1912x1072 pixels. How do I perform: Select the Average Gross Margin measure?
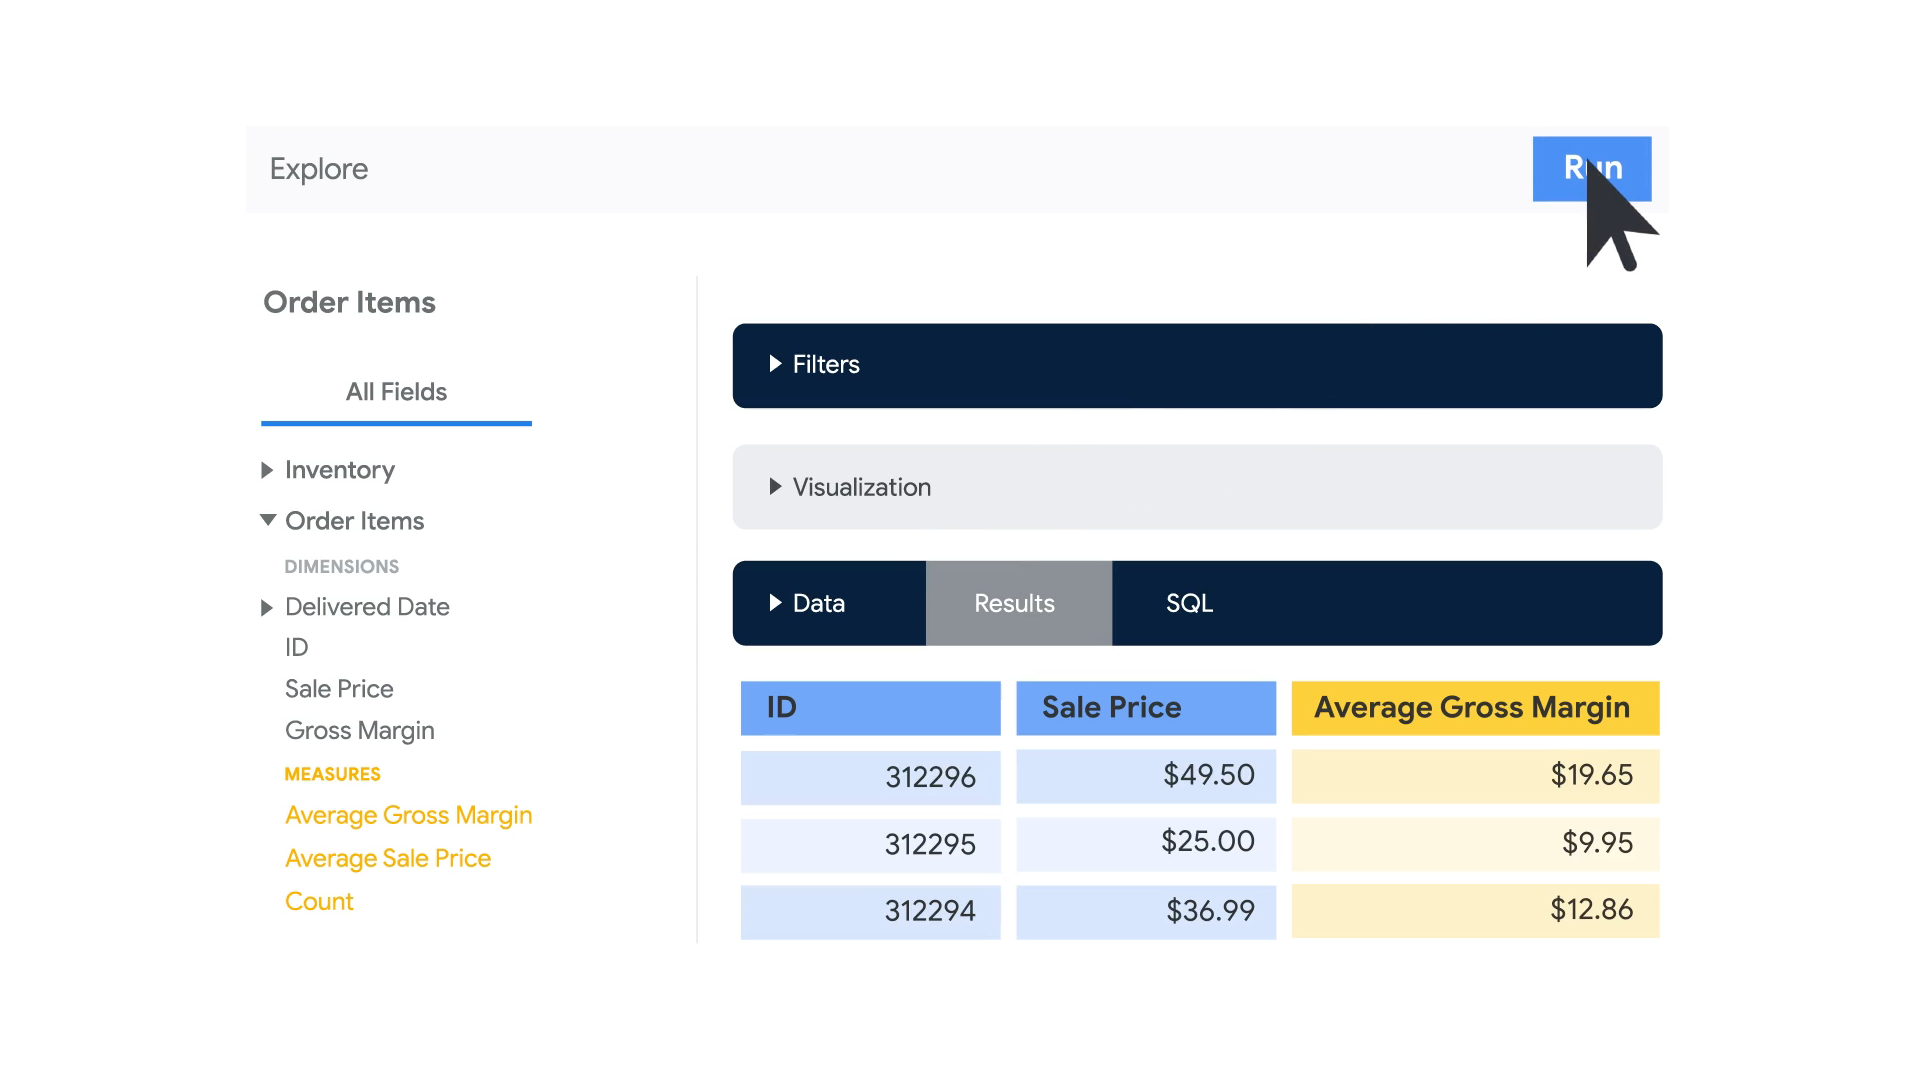click(408, 816)
